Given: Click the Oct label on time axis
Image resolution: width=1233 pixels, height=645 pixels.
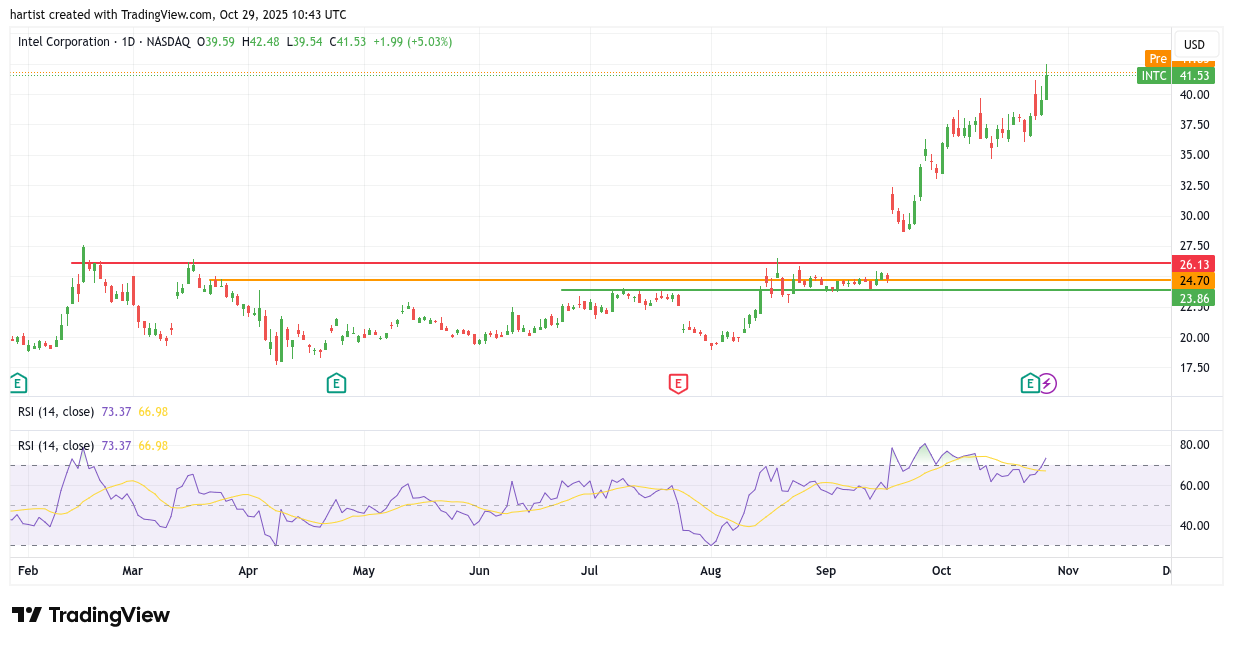Looking at the screenshot, I should (x=941, y=571).
